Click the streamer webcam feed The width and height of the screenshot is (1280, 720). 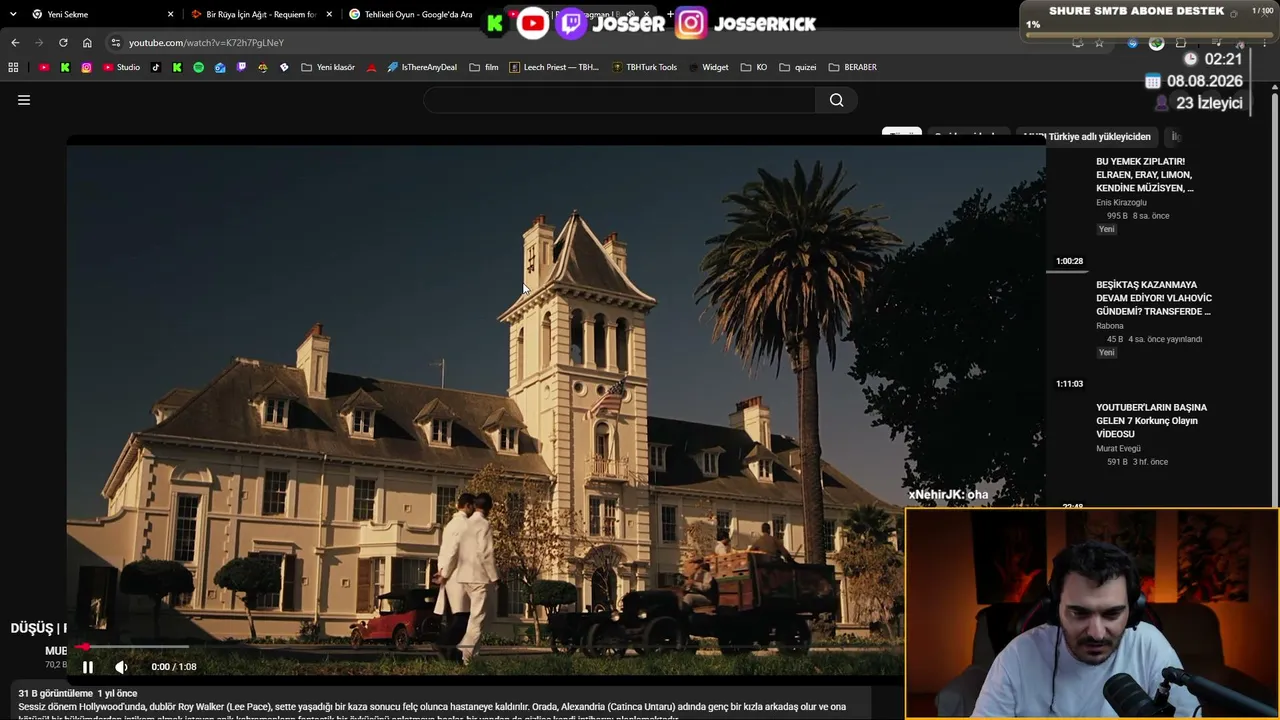click(x=1092, y=614)
